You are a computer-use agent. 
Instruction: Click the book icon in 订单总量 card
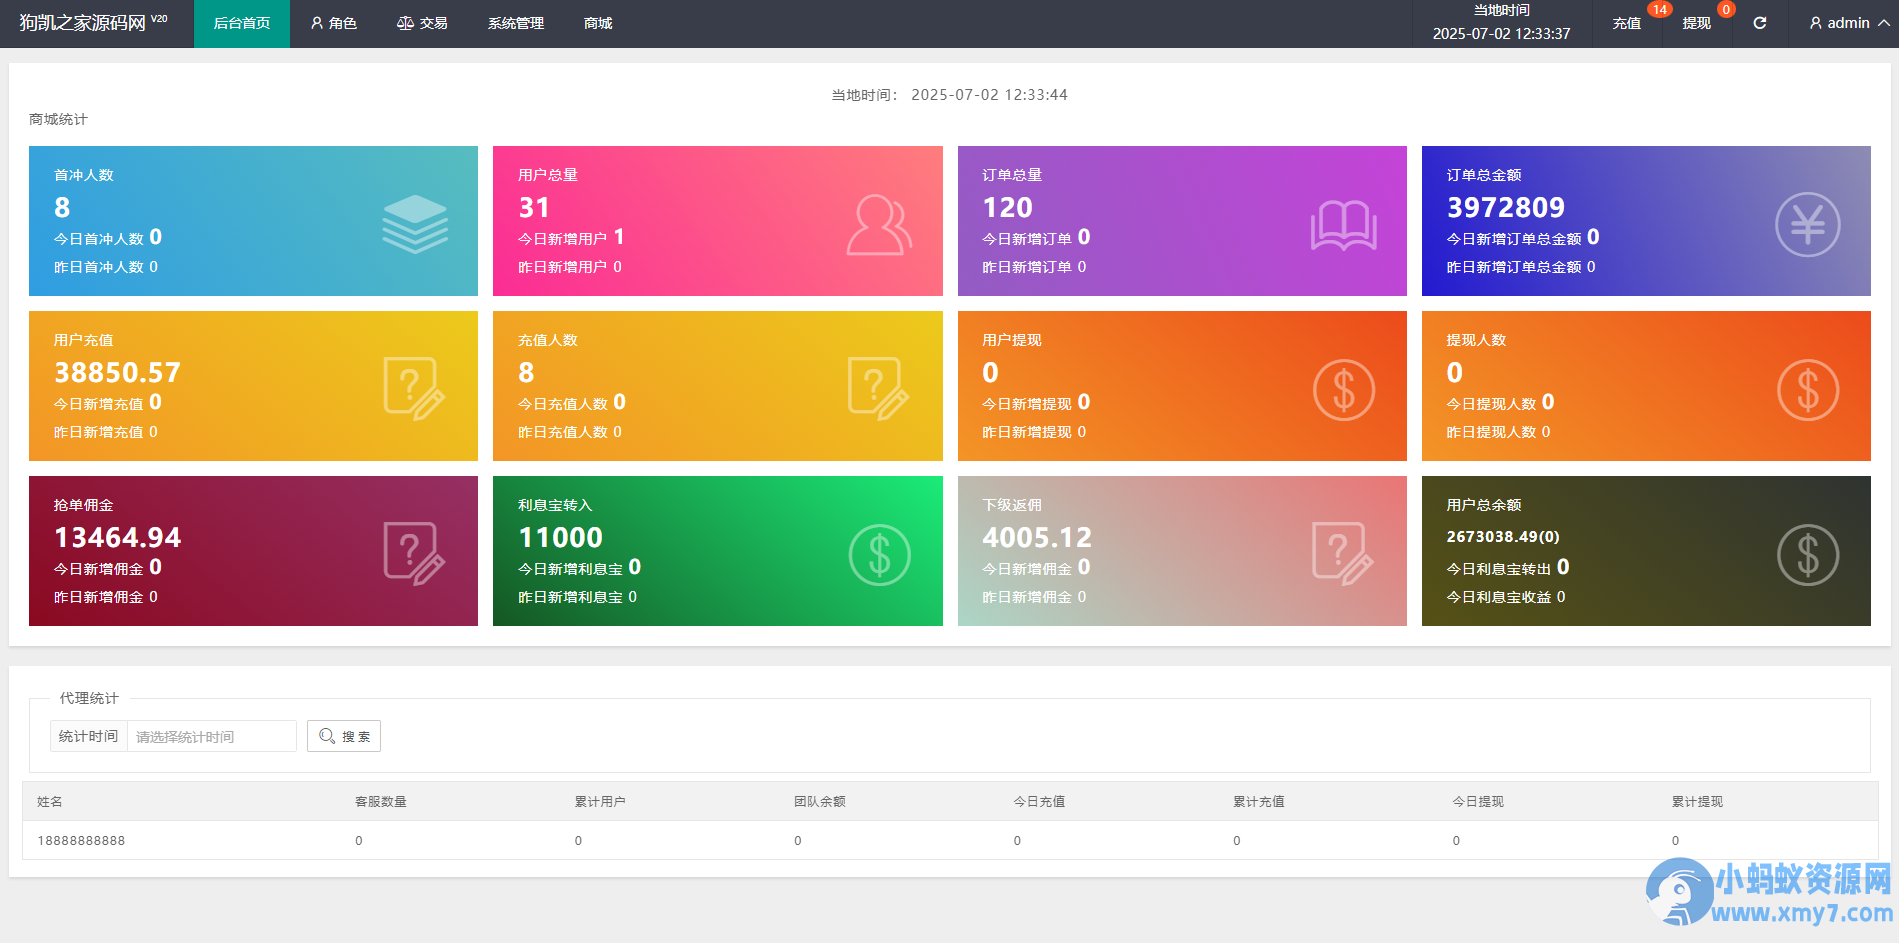click(x=1343, y=225)
